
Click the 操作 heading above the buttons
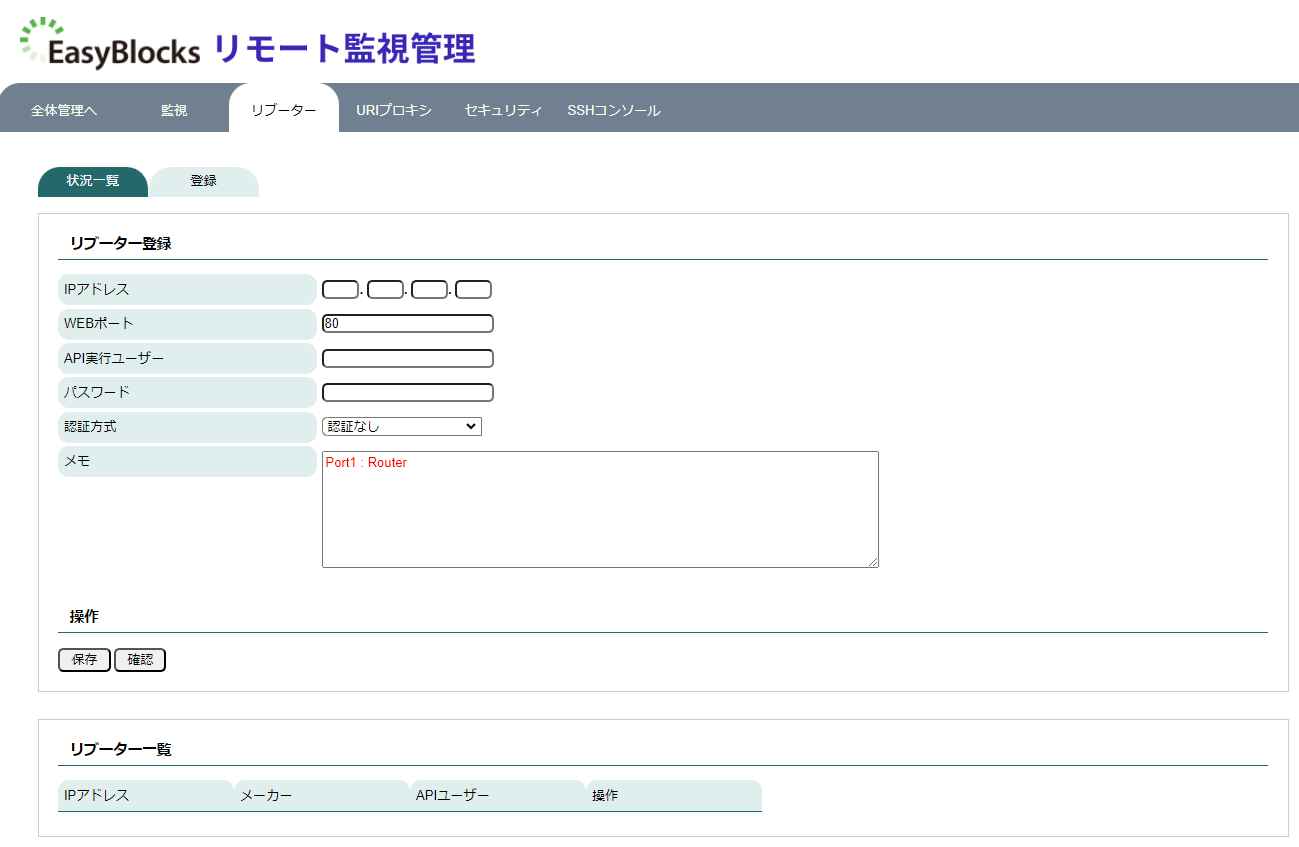(84, 616)
